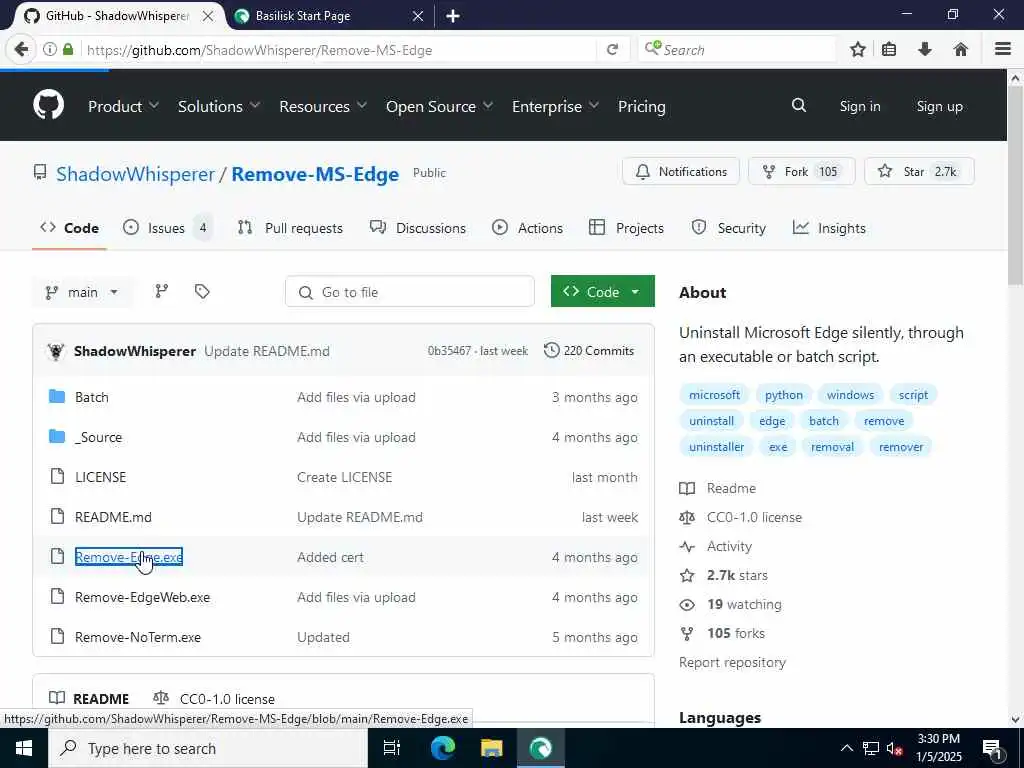Click the Notifications button

(x=680, y=171)
